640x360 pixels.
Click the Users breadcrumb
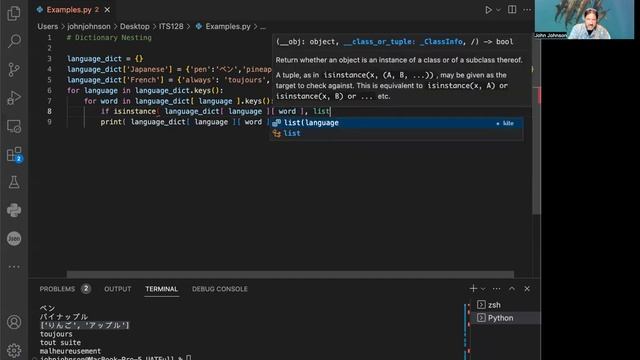[x=48, y=27]
